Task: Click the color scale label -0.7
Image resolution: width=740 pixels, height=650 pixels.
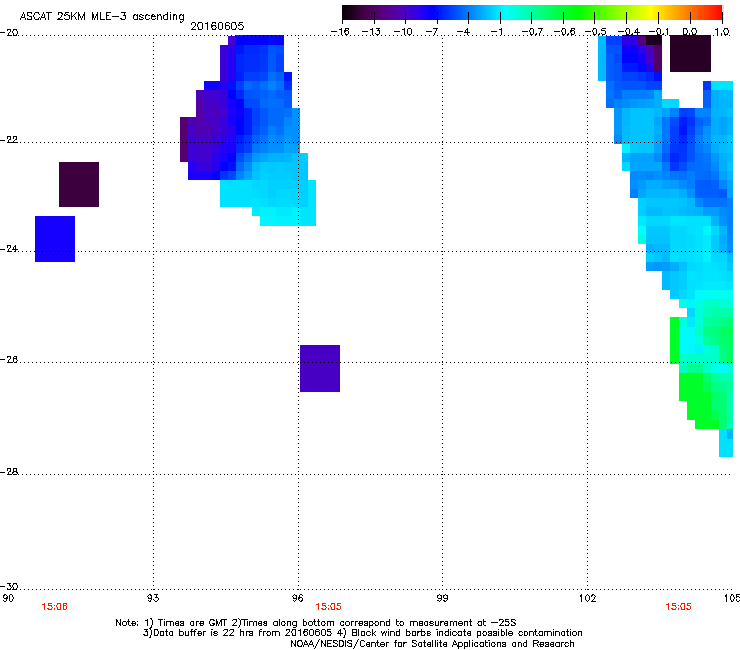Action: pos(532,32)
